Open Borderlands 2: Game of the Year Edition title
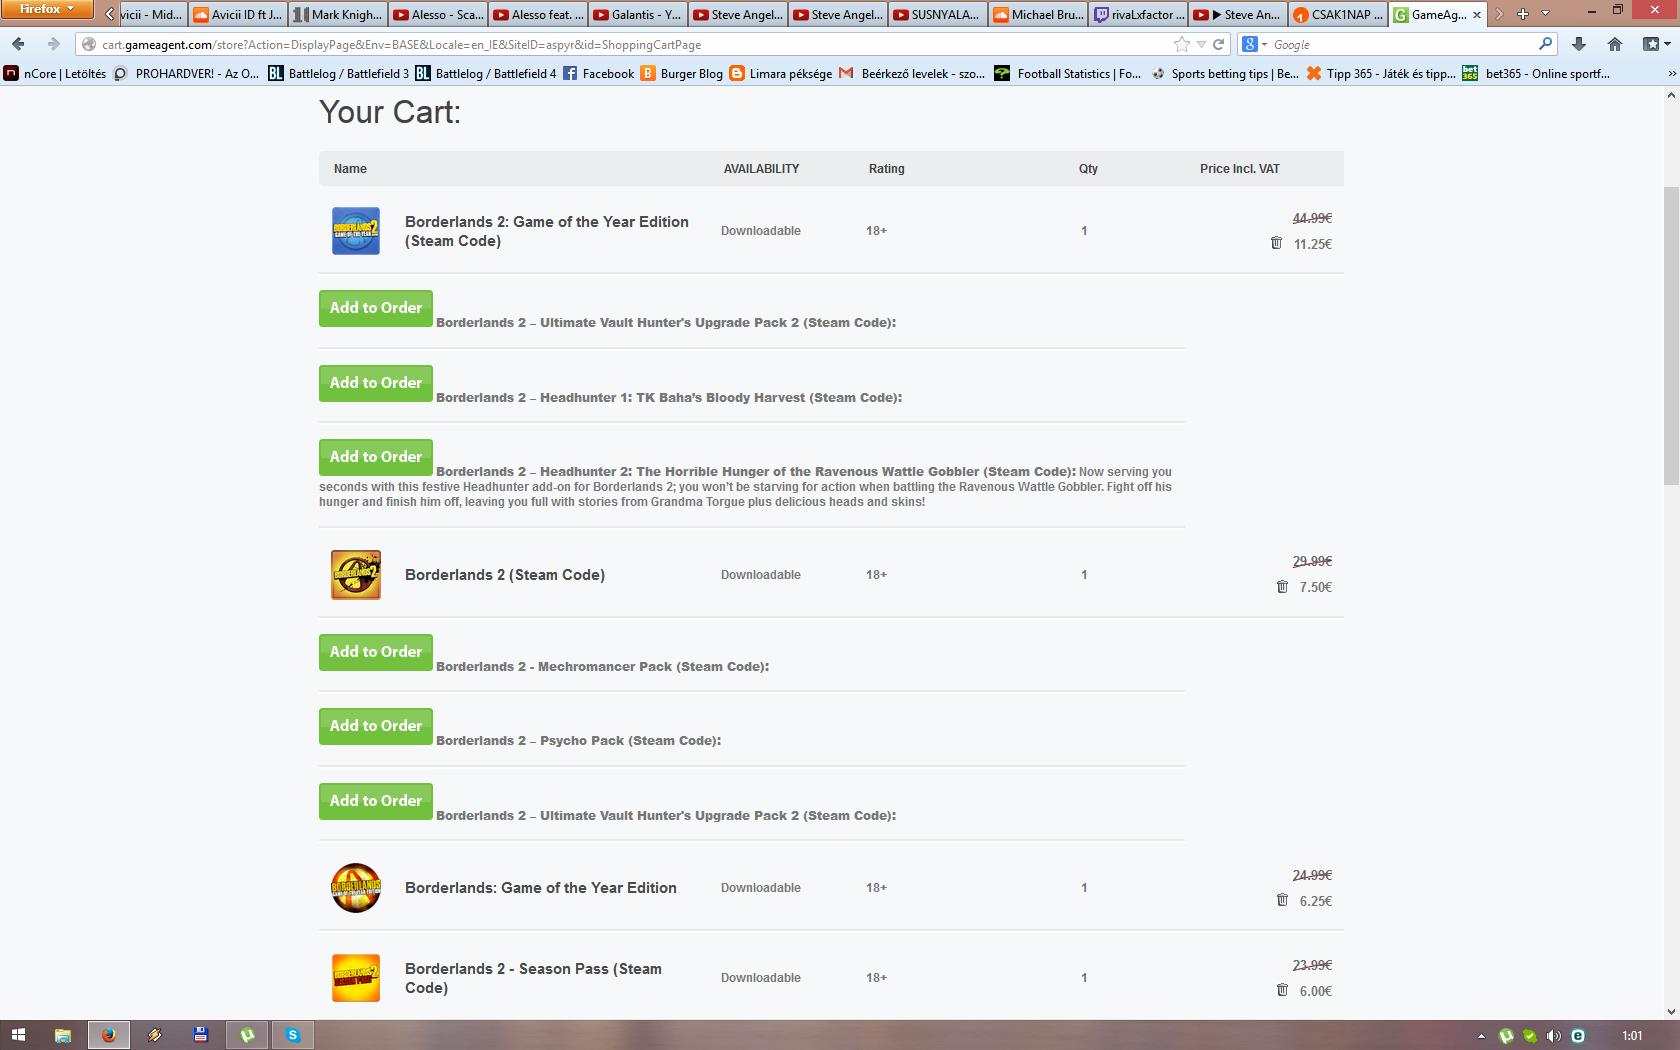Image resolution: width=1680 pixels, height=1050 pixels. (547, 231)
